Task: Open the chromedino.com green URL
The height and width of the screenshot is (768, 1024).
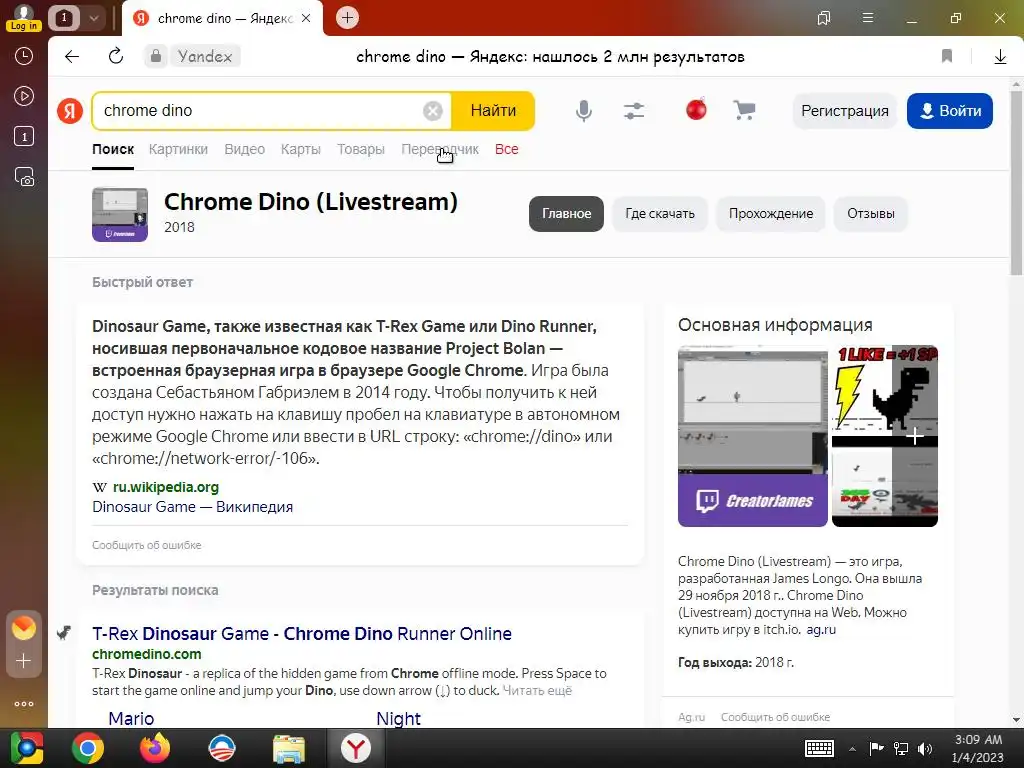Action: coord(147,654)
